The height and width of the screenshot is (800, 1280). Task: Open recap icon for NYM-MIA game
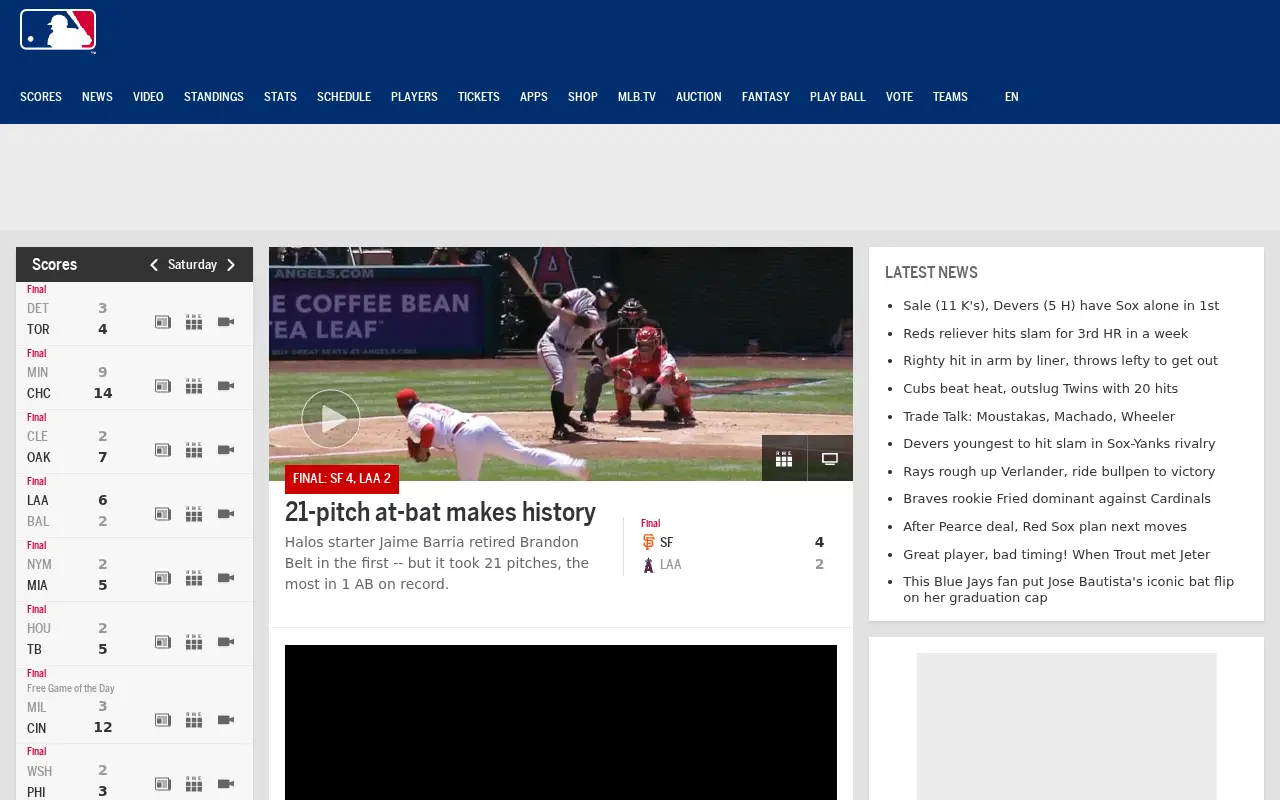[x=163, y=578]
